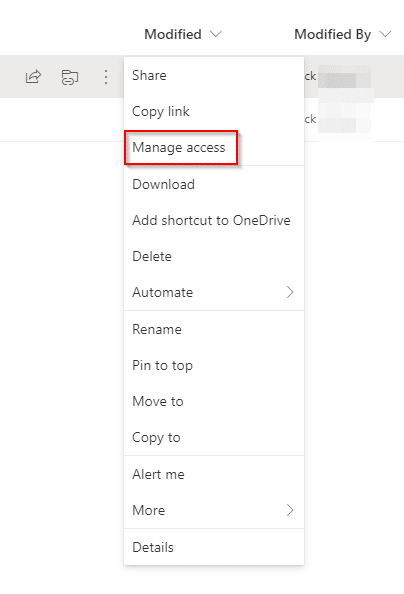Viewport: 404px width, 594px height.
Task: Select Share from the context menu
Action: point(214,75)
